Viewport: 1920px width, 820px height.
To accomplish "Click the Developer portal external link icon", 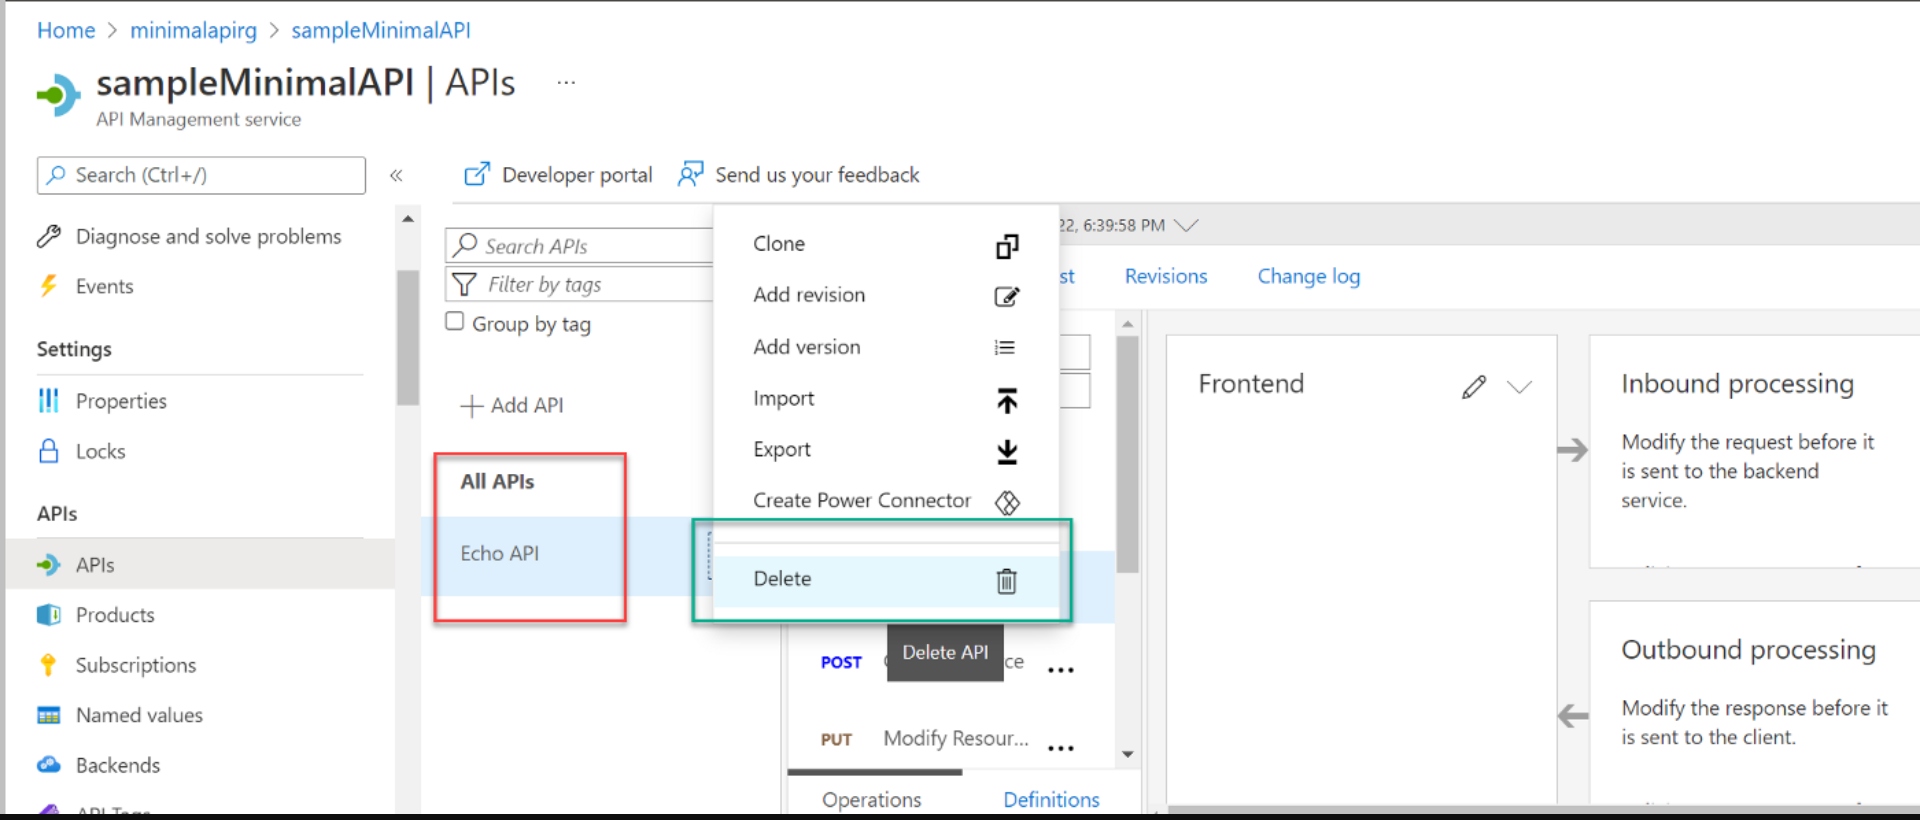I will tap(477, 175).
